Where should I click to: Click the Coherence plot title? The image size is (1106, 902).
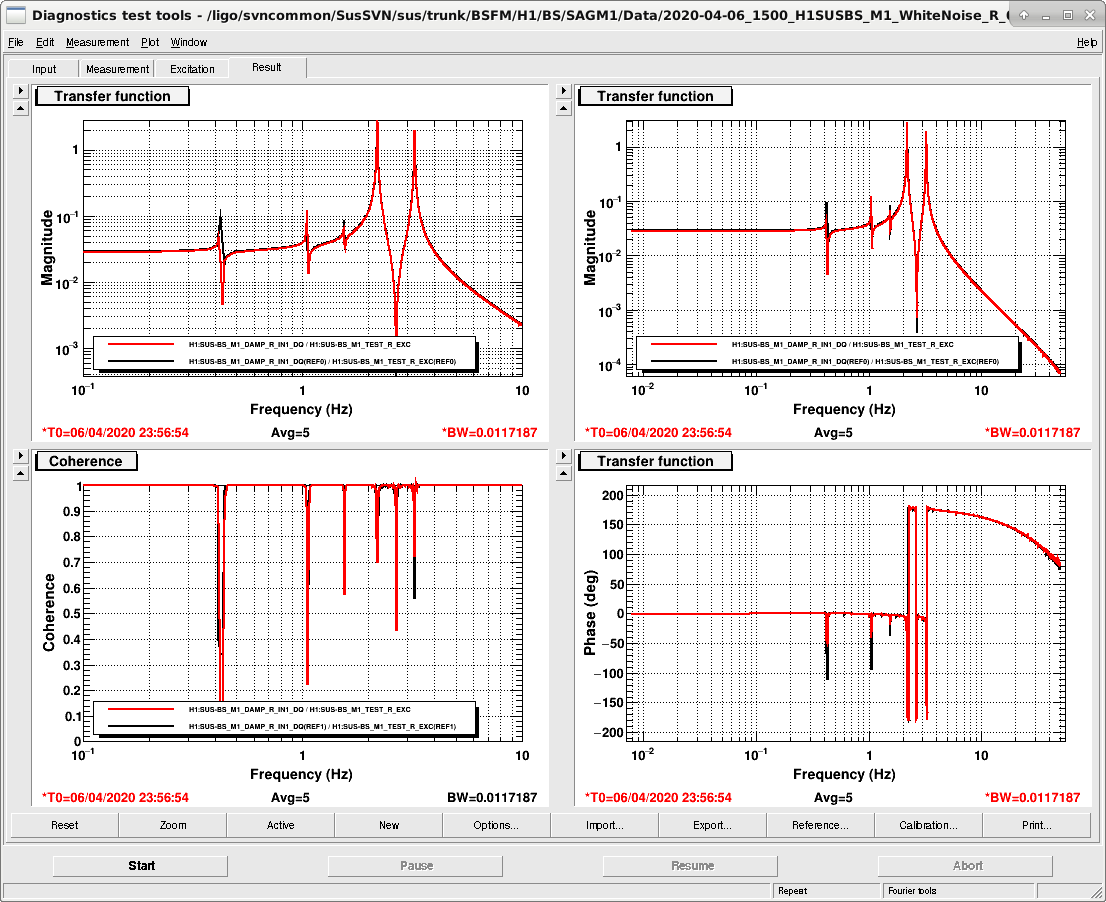pos(85,461)
